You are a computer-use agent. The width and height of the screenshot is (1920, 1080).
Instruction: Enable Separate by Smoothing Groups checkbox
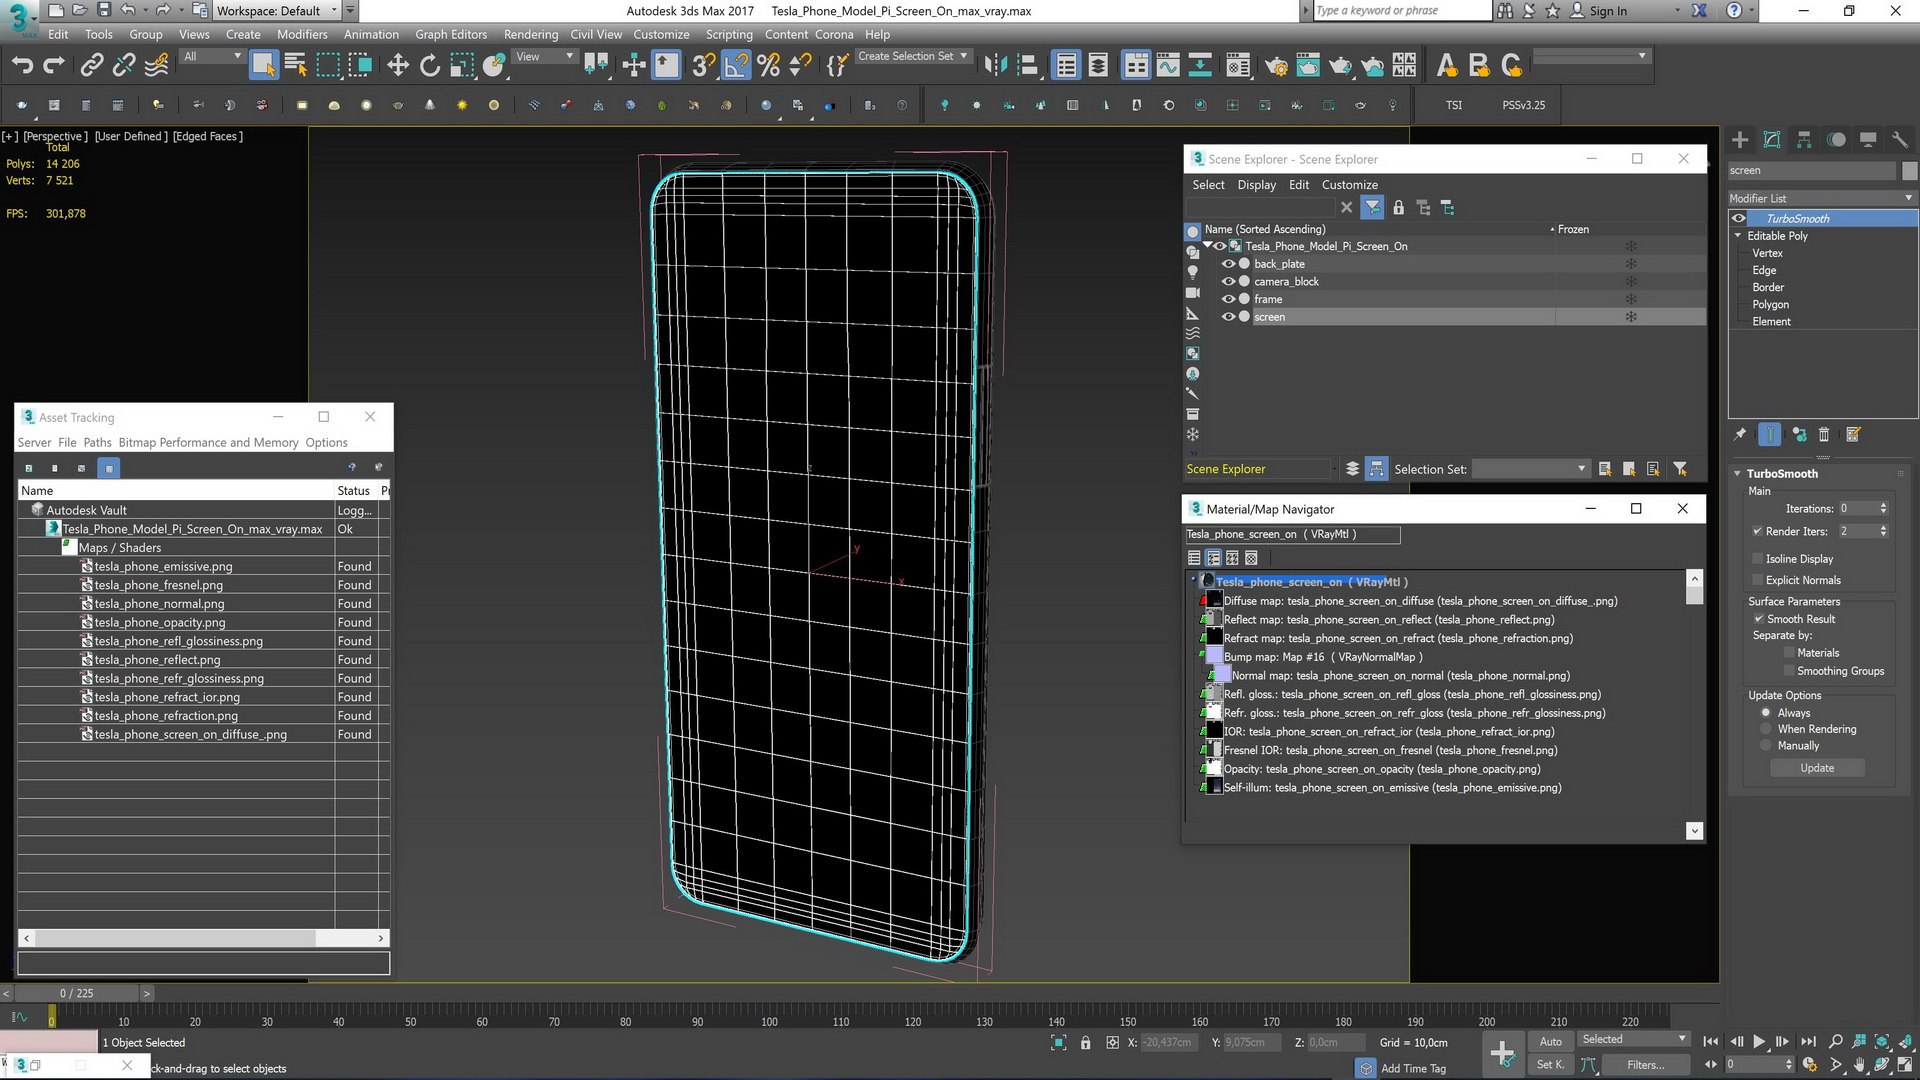tap(1789, 671)
